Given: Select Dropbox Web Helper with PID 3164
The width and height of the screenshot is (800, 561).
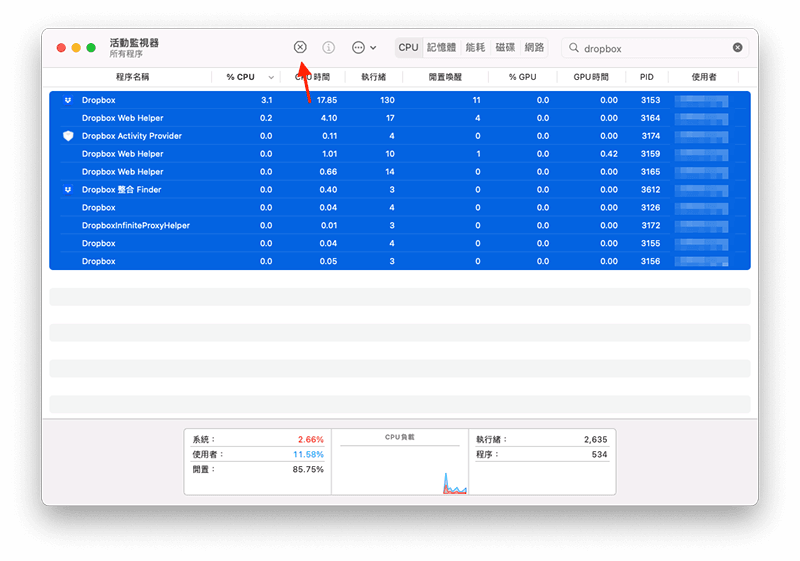Looking at the screenshot, I should coord(400,118).
